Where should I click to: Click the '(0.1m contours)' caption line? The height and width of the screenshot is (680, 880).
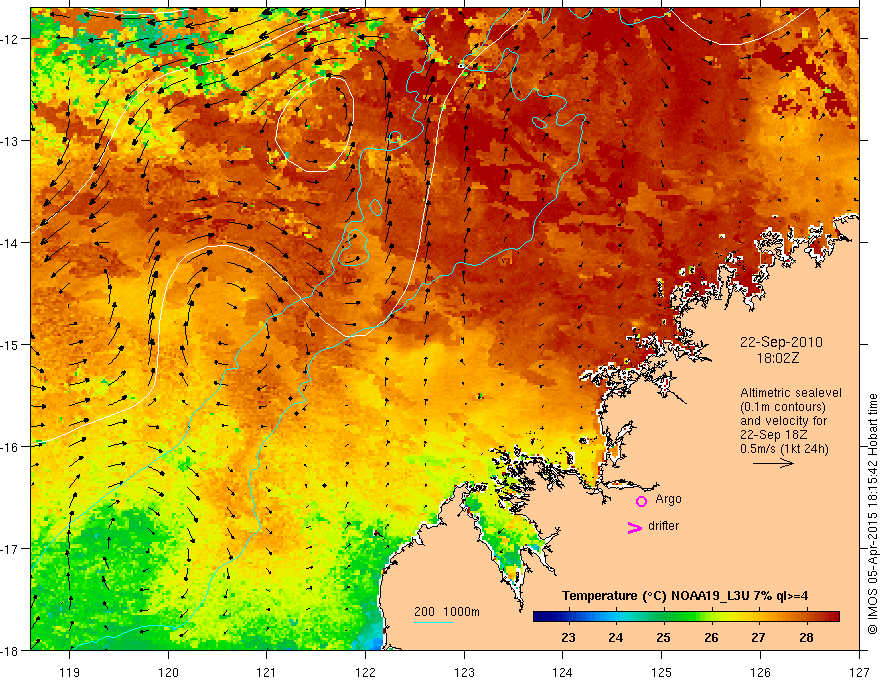pyautogui.click(x=783, y=407)
